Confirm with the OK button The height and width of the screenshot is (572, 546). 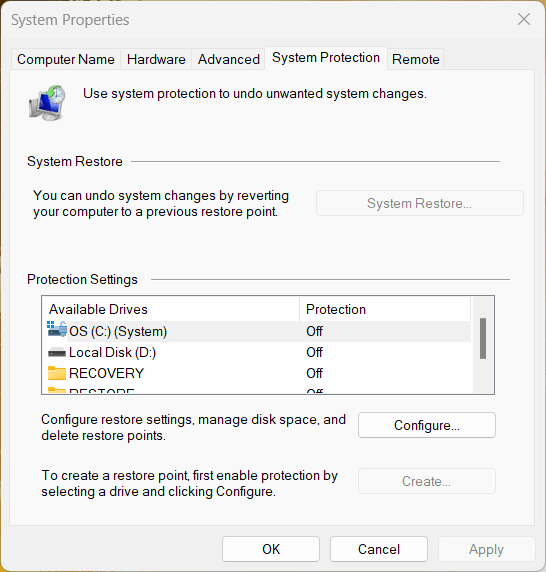[x=271, y=549]
